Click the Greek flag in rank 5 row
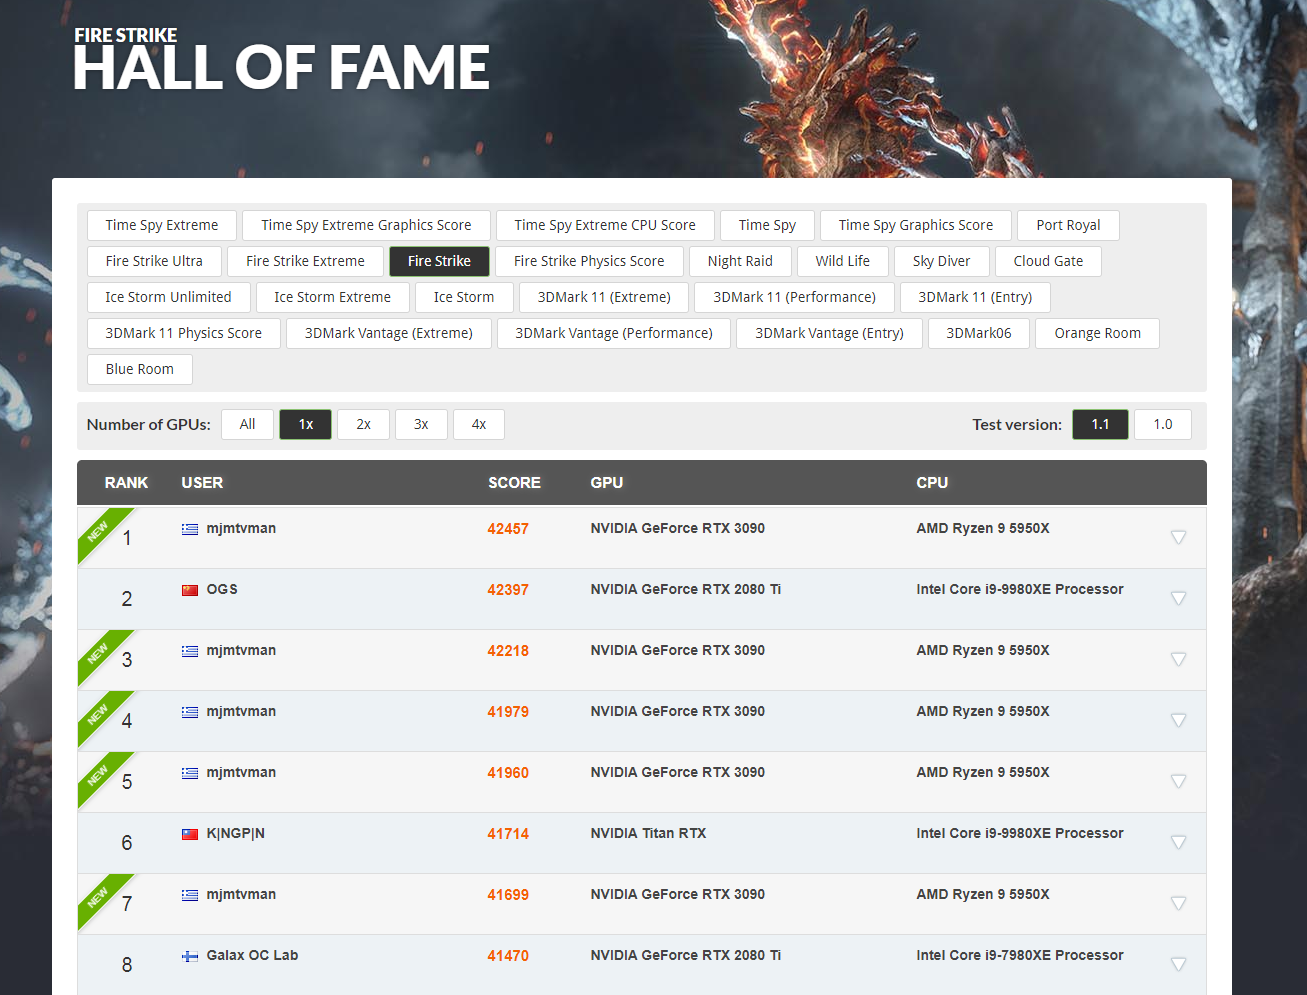Viewport: 1307px width, 995px height. pyautogui.click(x=190, y=773)
